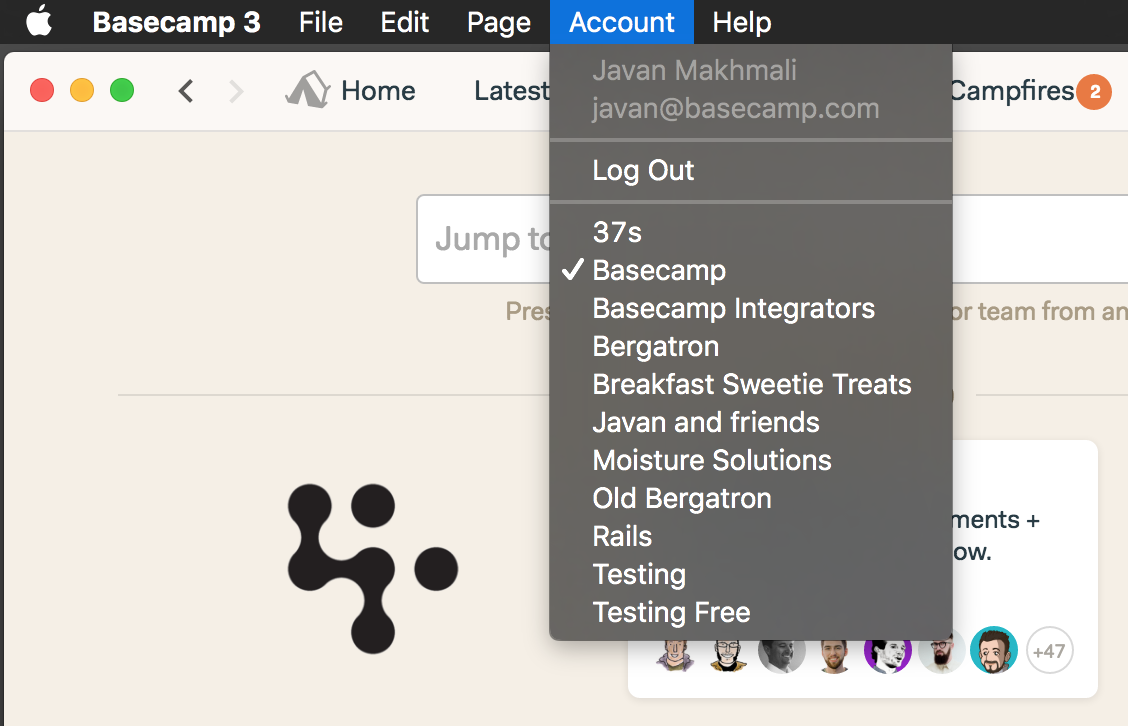Go forward with the right chevron arrow
This screenshot has height=726, width=1128.
(x=236, y=91)
